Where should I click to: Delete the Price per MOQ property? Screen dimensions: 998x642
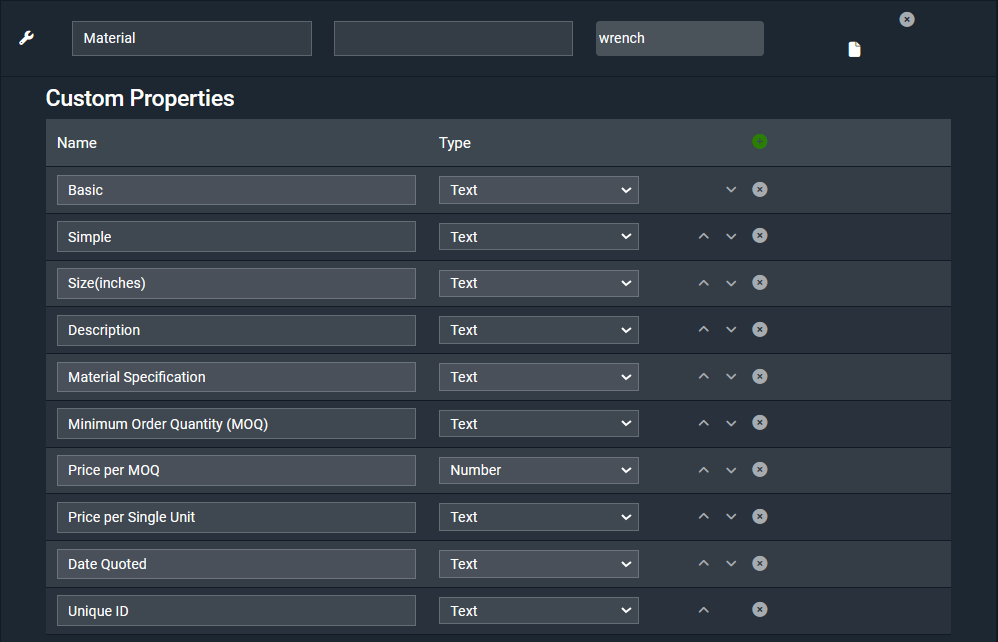click(759, 470)
